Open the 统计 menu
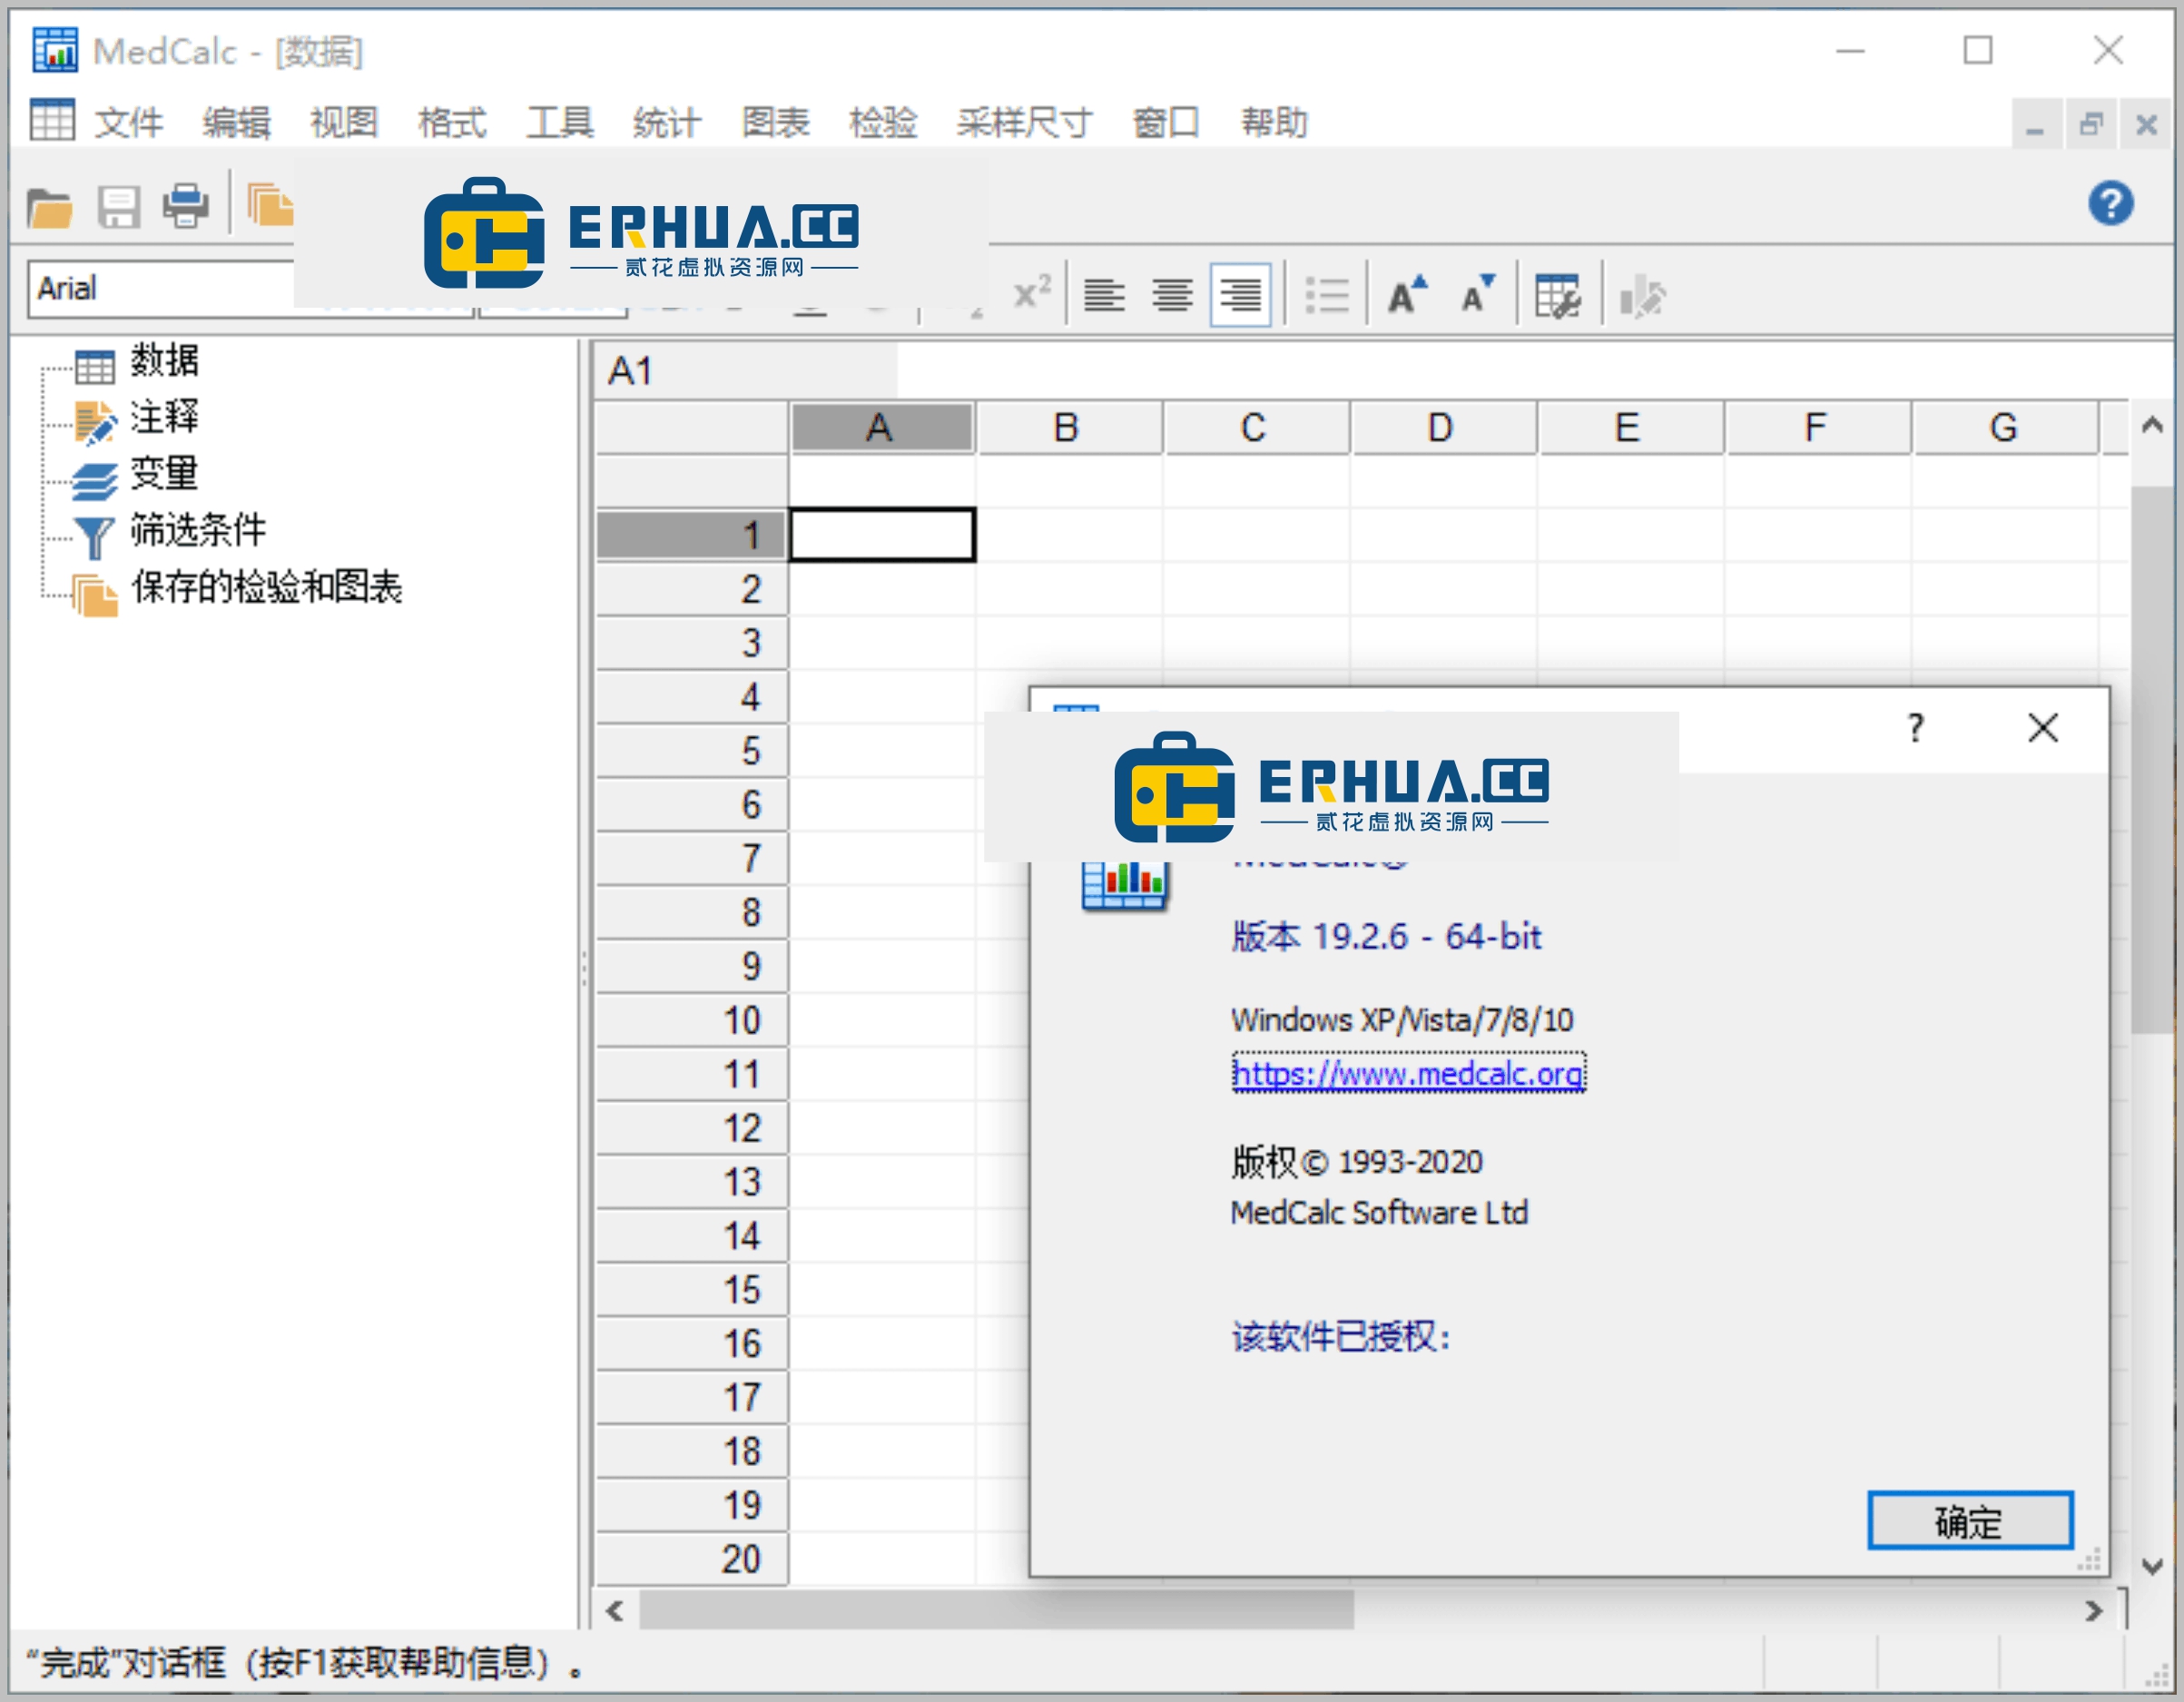The width and height of the screenshot is (2184, 1702). pos(667,123)
